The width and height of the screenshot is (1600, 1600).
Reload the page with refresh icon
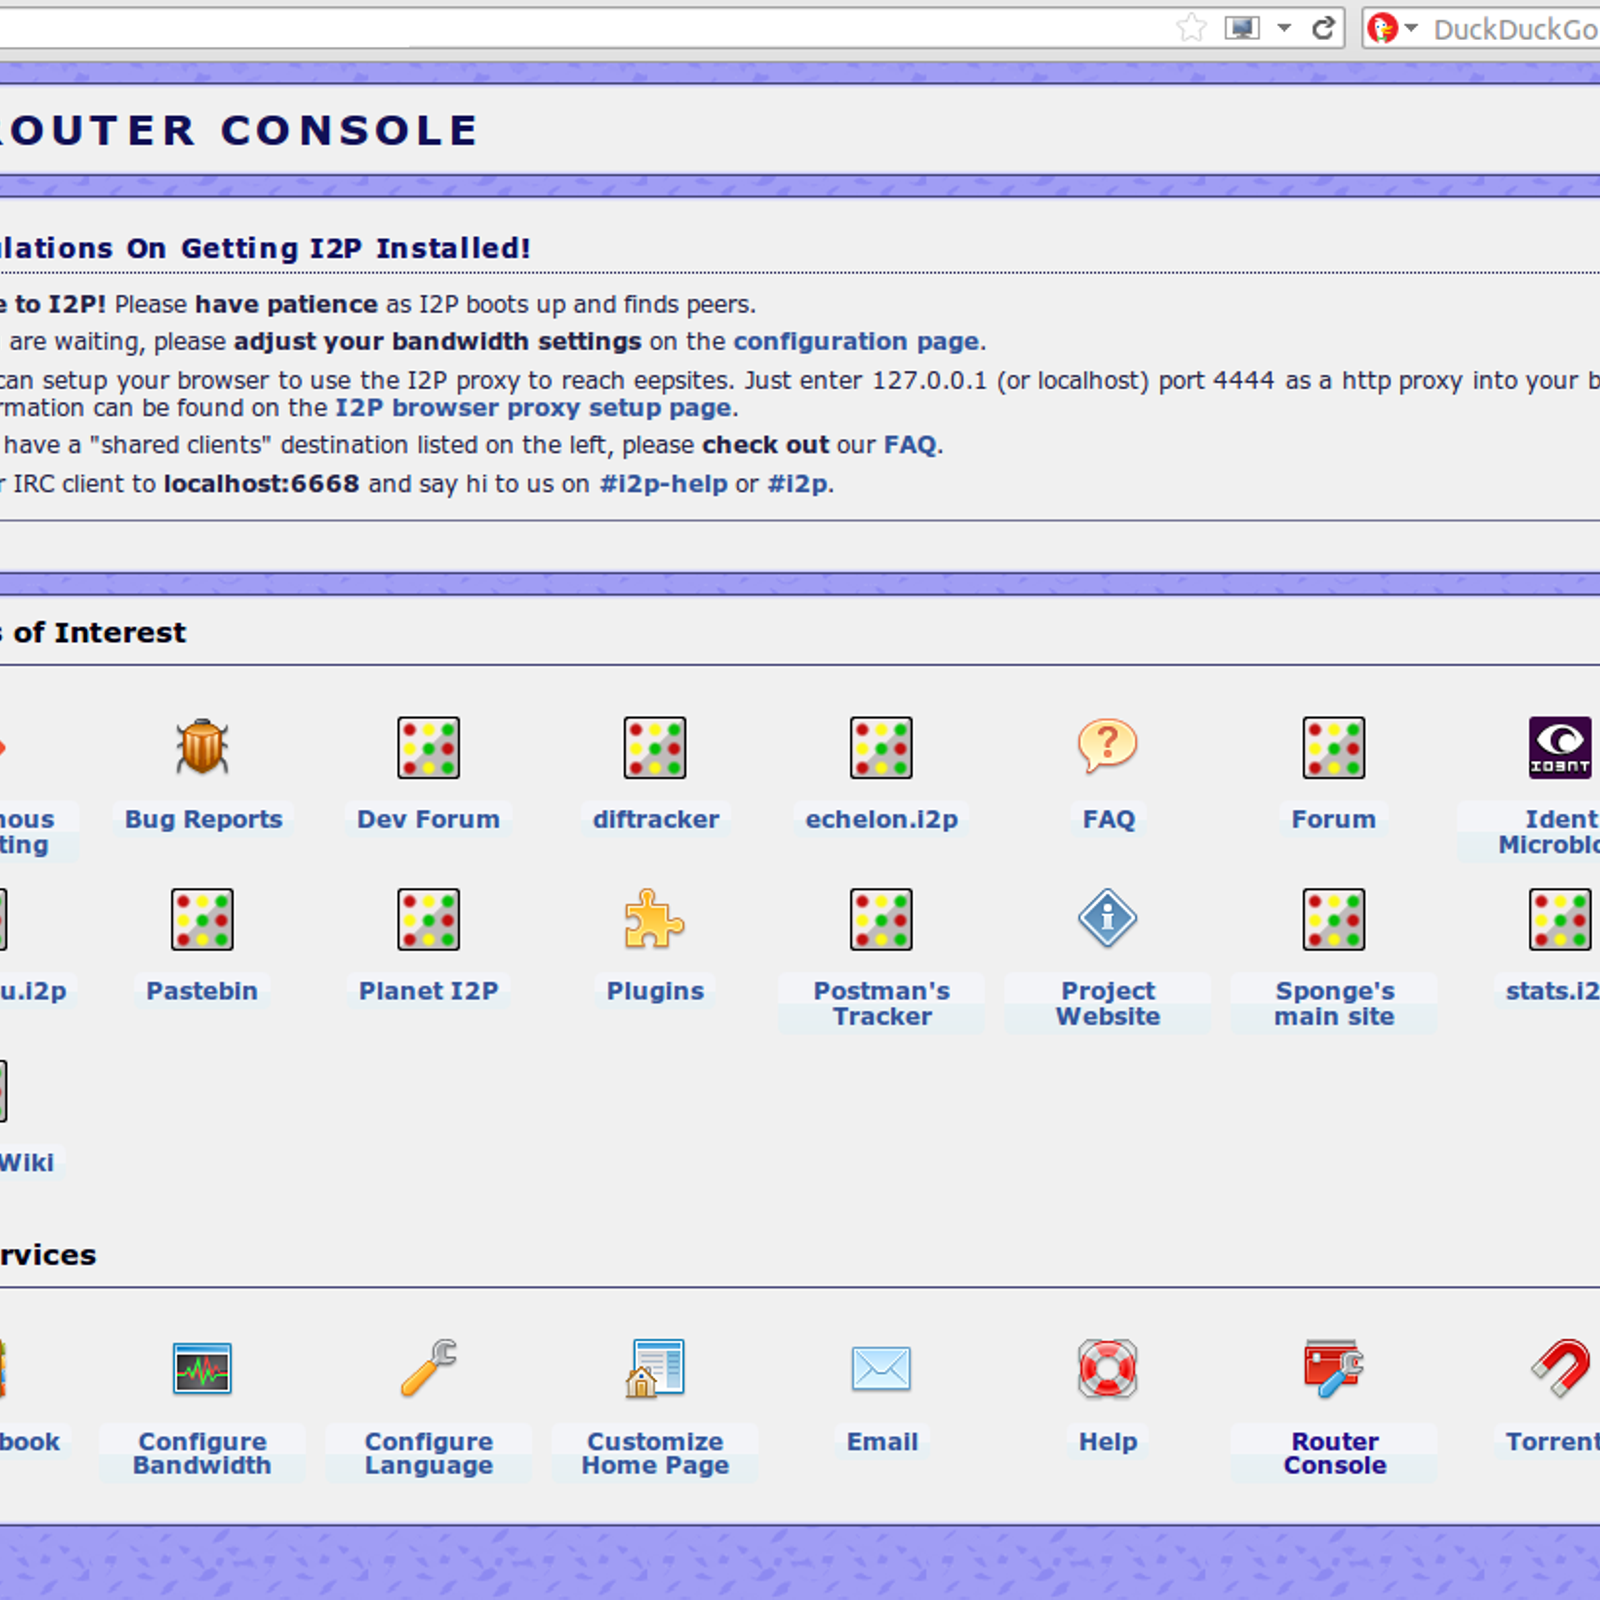click(1323, 28)
